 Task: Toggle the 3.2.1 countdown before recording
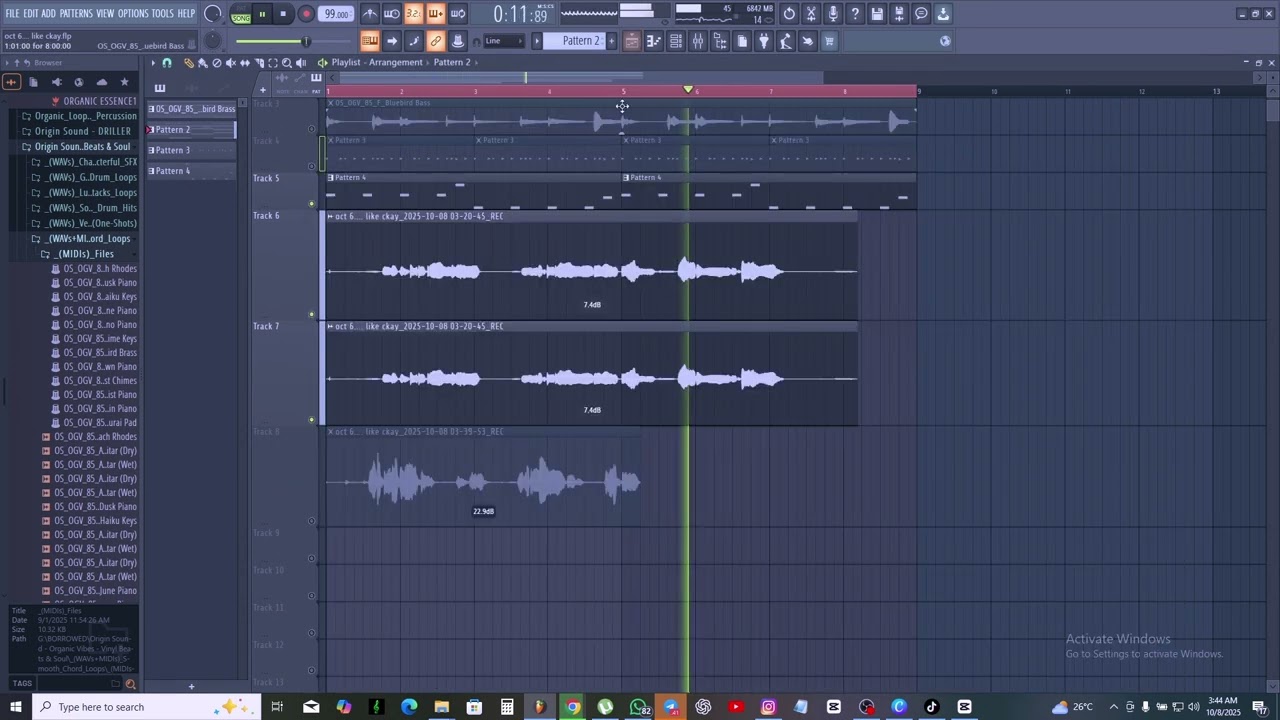point(414,14)
